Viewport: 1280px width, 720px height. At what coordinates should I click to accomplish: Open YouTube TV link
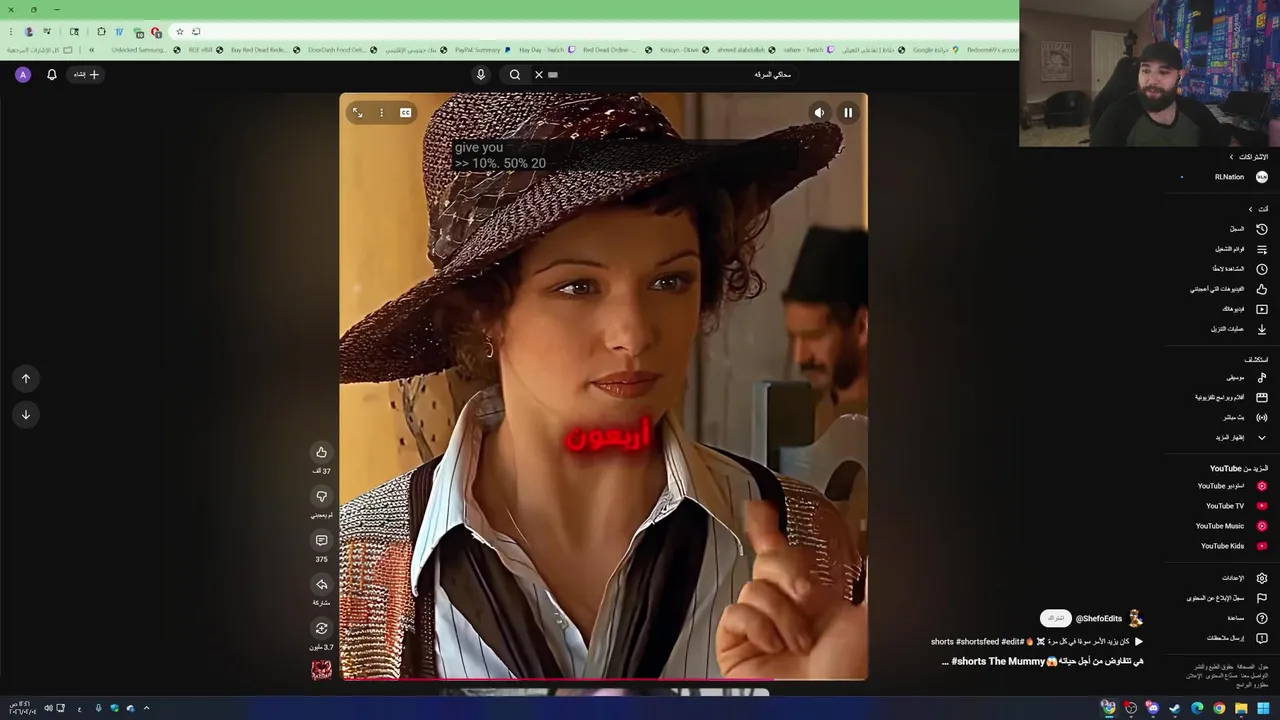pyautogui.click(x=1222, y=506)
